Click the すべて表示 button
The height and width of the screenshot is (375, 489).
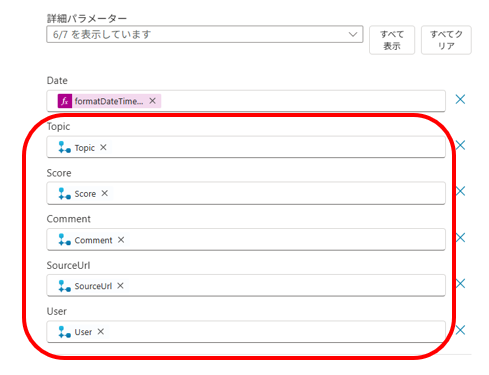point(392,40)
